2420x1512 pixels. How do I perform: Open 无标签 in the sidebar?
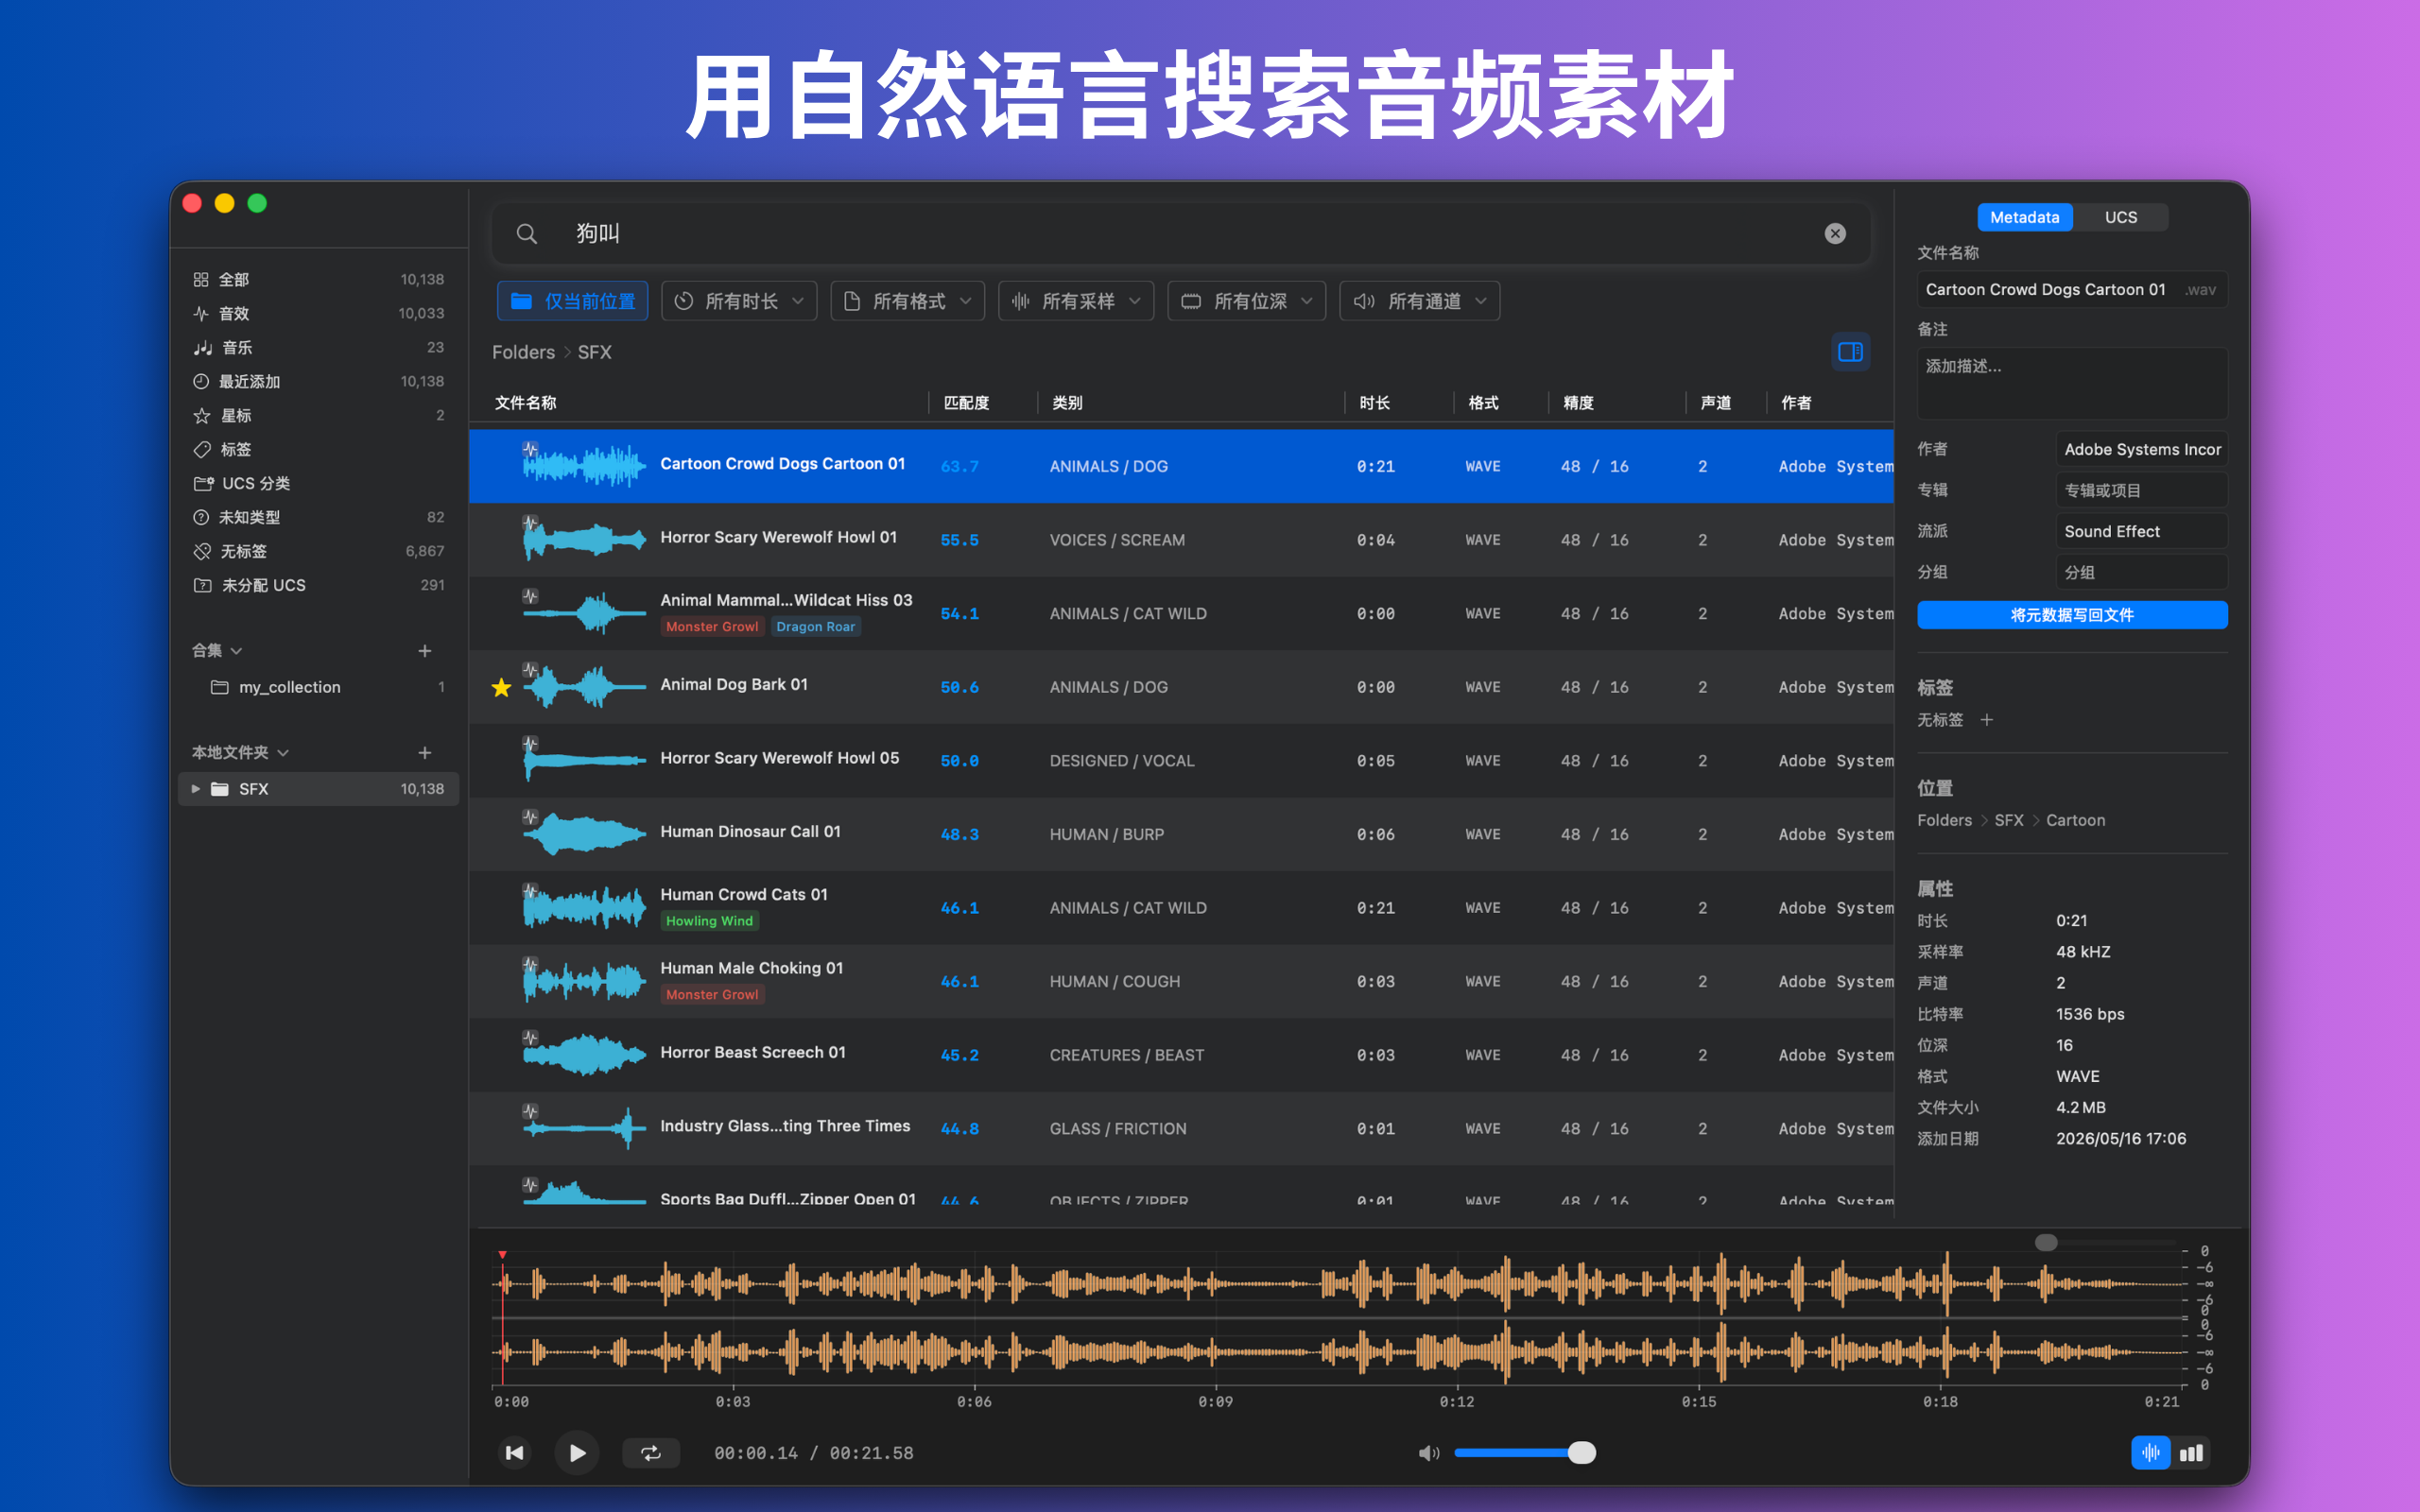point(319,552)
